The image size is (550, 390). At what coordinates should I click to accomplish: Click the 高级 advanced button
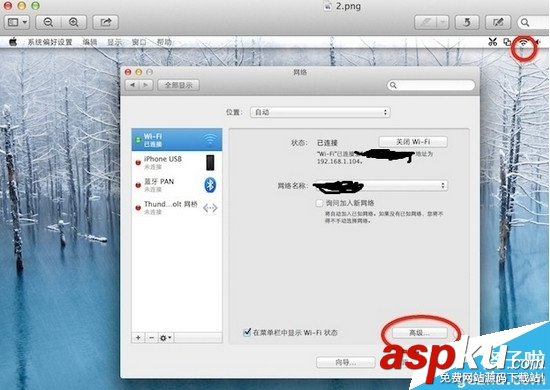(420, 332)
